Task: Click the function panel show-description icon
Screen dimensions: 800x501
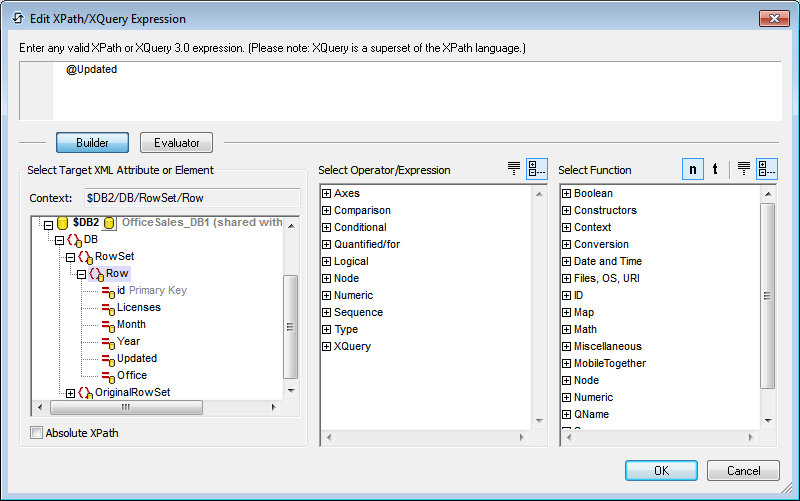Action: tap(744, 169)
